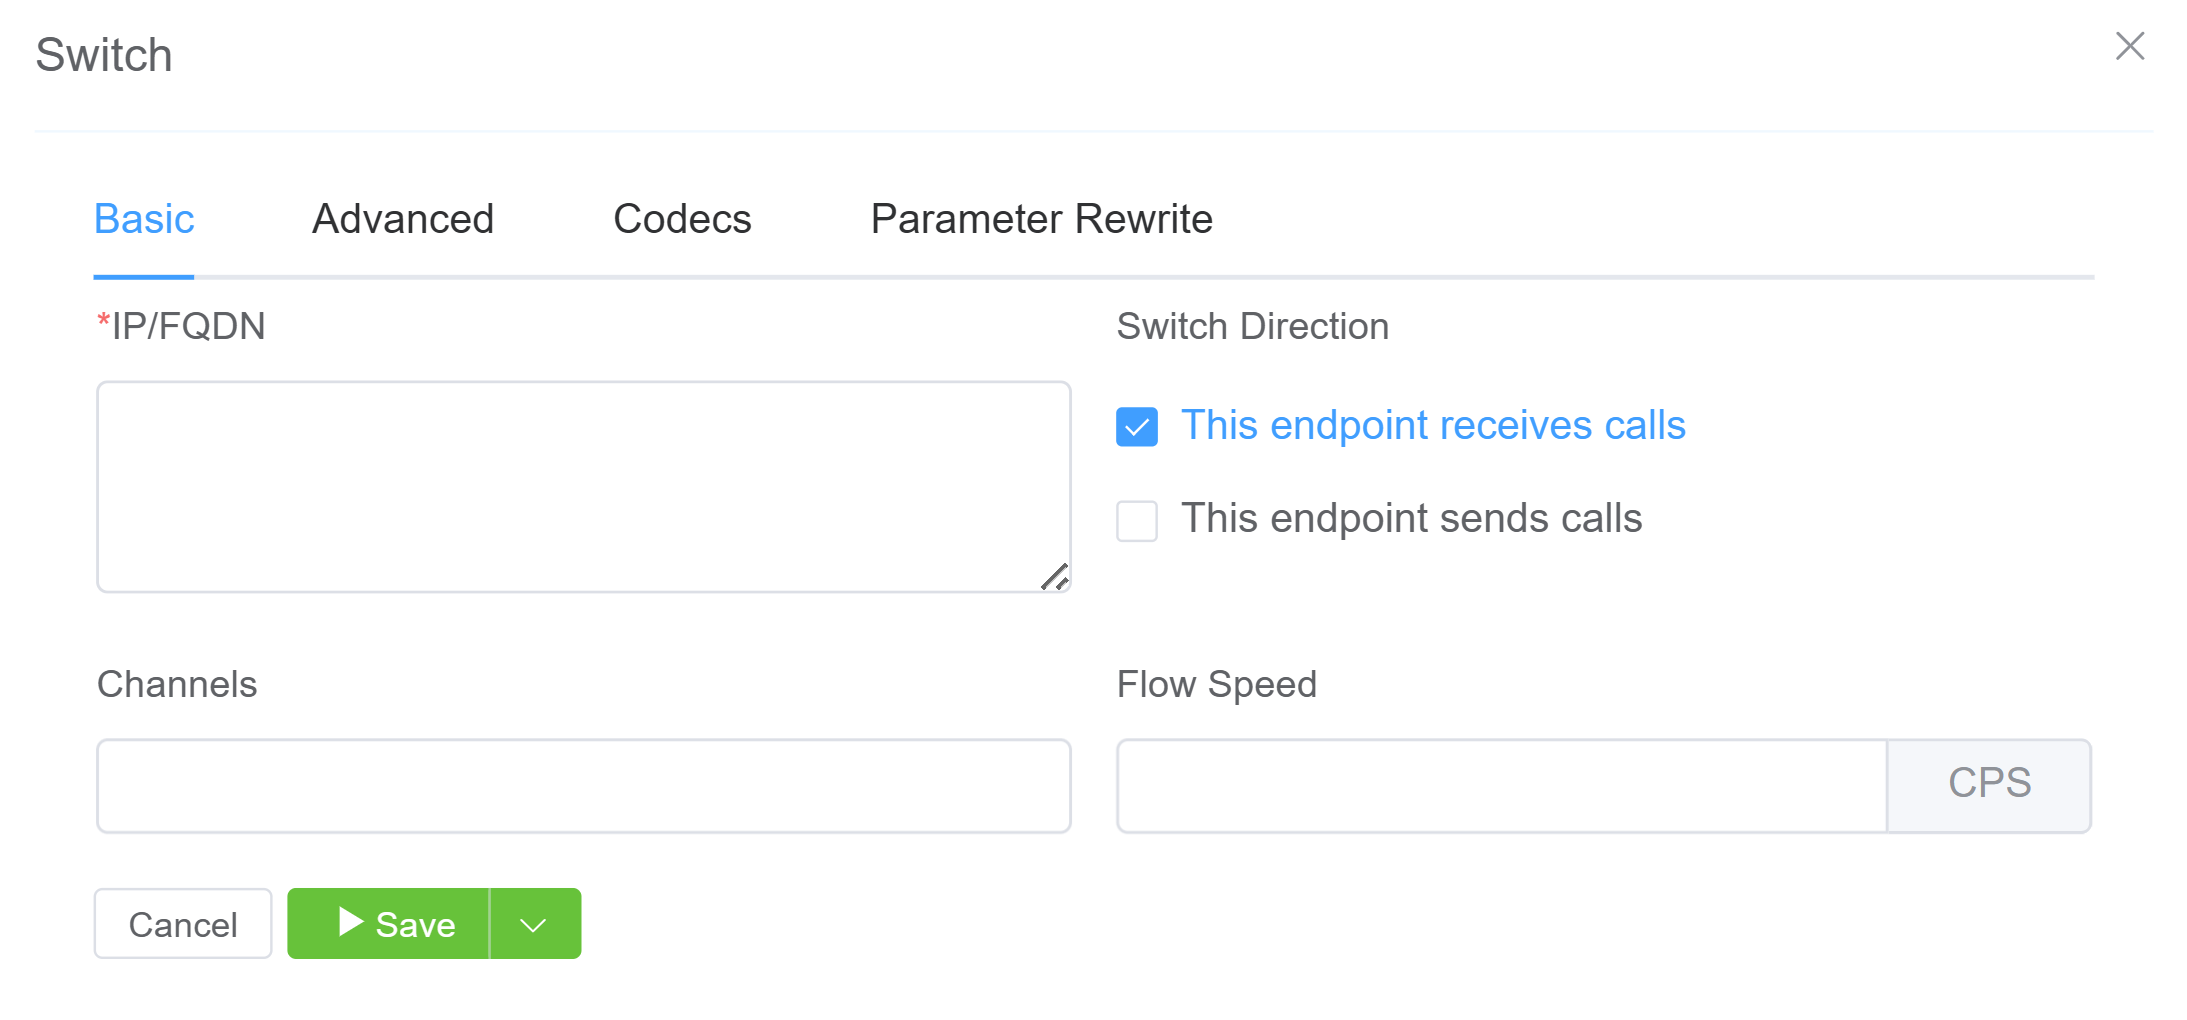Switch to the Basic tab

point(144,219)
